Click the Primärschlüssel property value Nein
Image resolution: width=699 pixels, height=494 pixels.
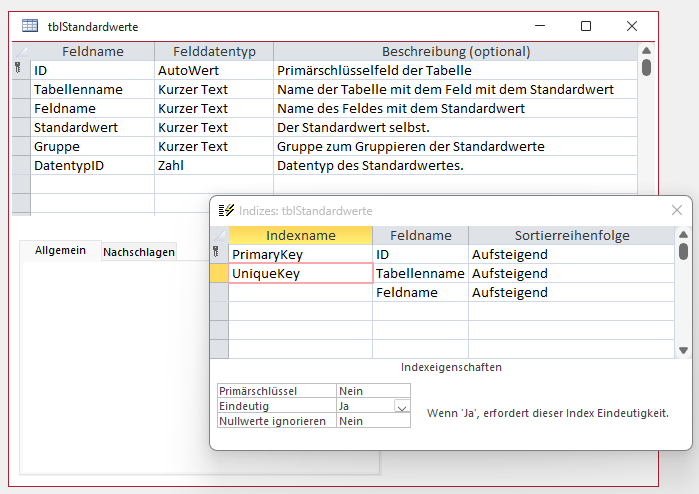pos(373,391)
